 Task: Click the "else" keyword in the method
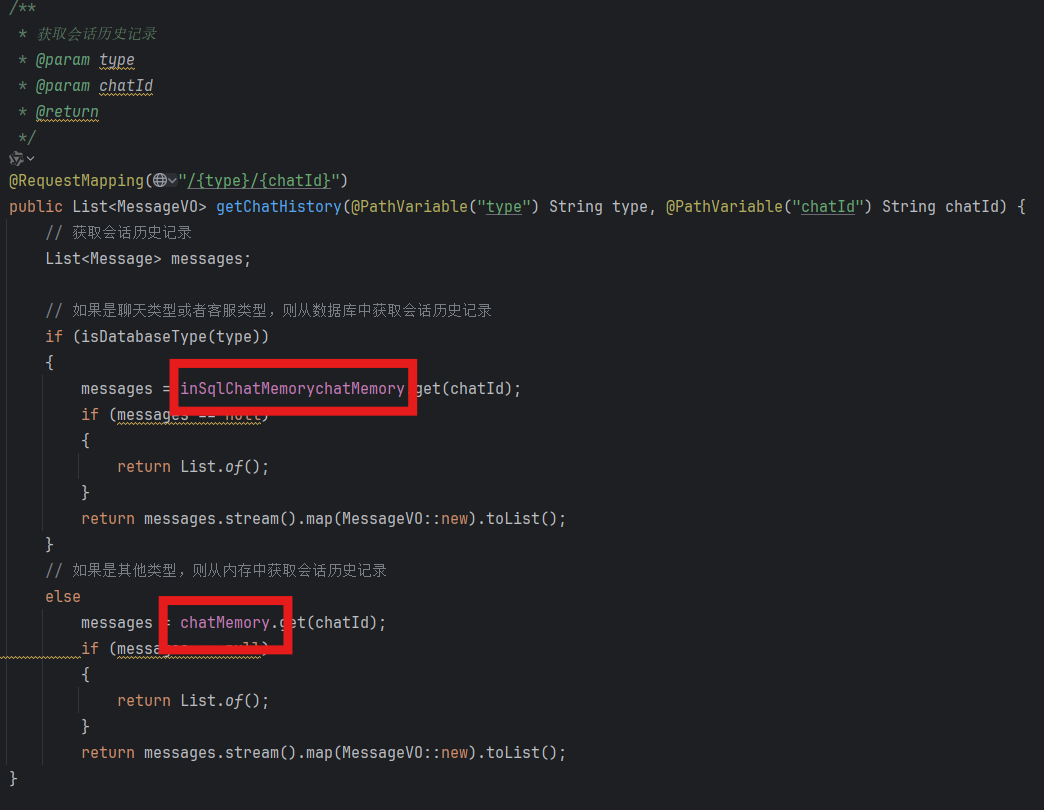(62, 596)
